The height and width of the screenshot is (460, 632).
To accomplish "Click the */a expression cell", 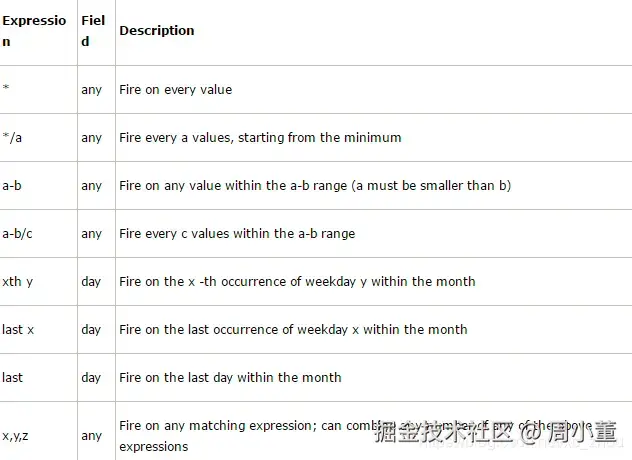I will click(12, 138).
